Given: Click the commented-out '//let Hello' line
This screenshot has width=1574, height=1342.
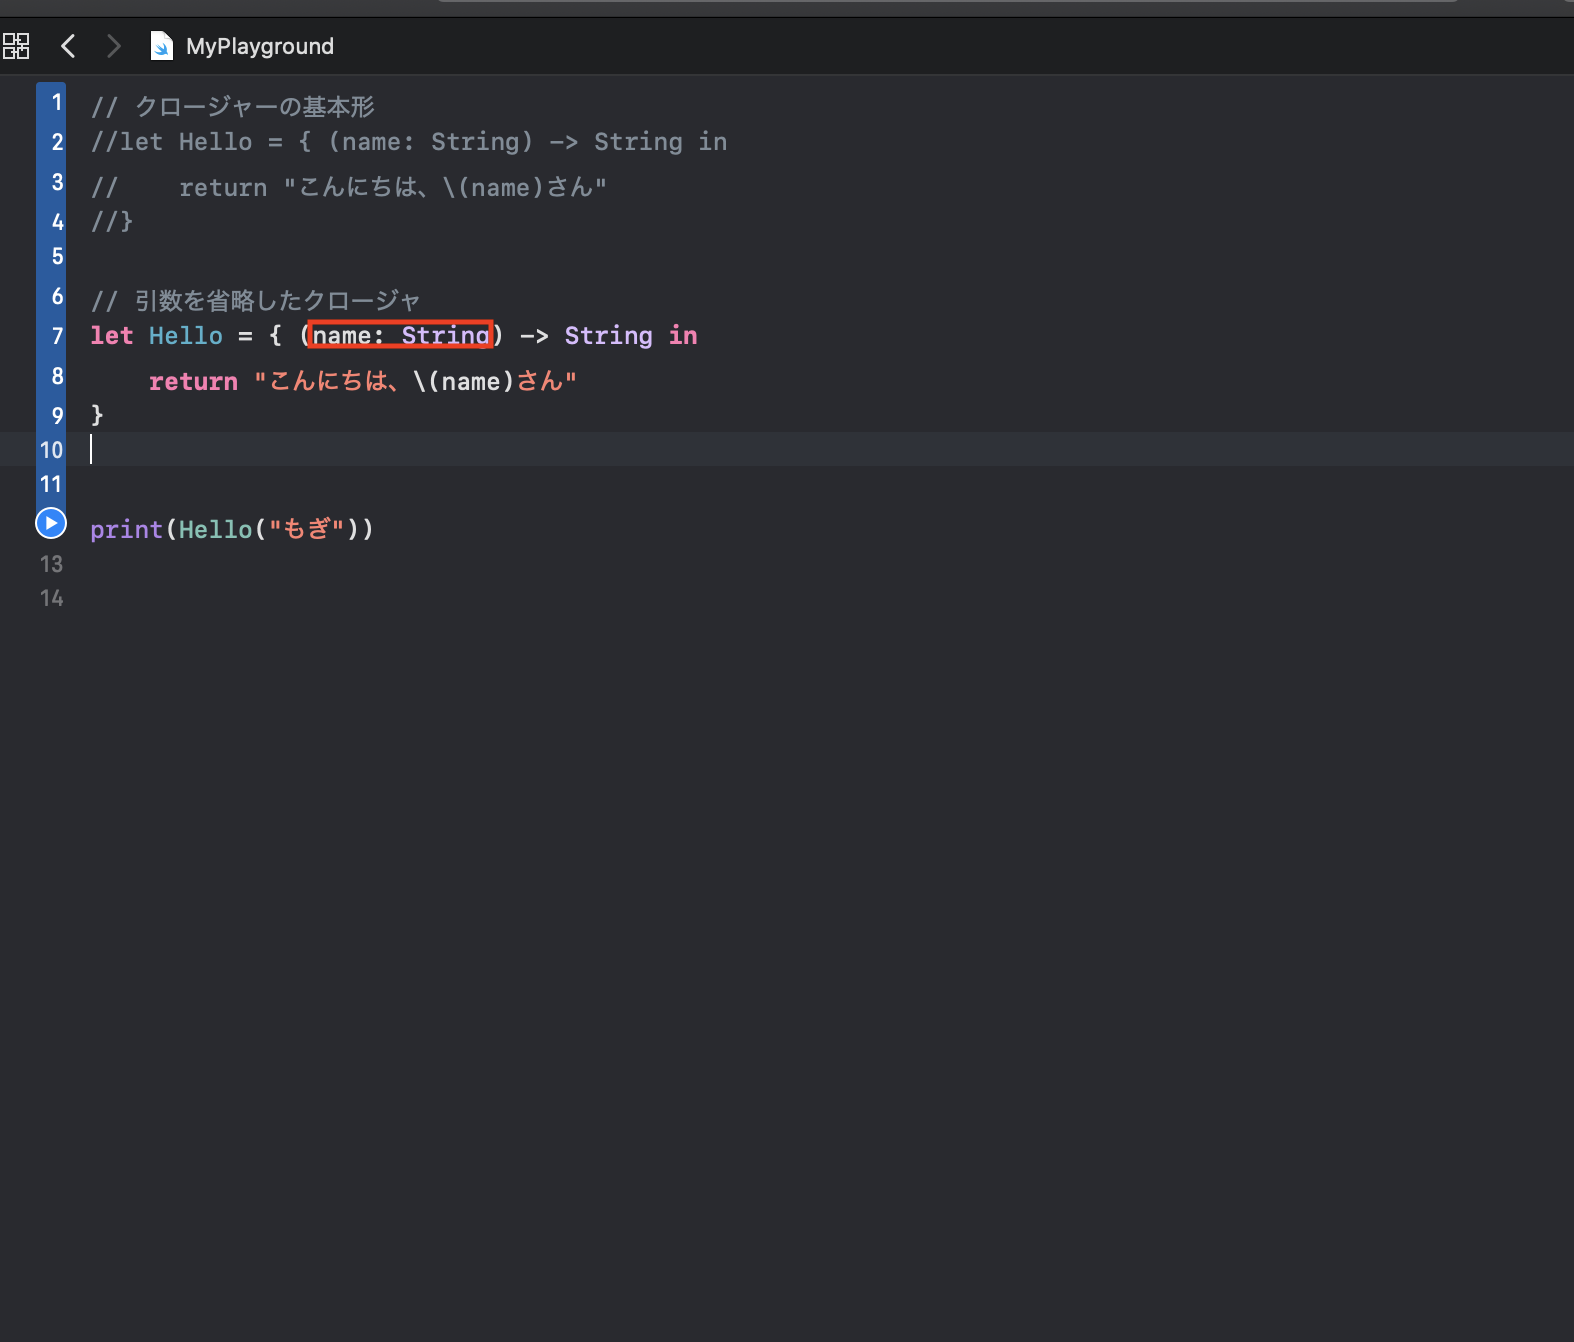Looking at the screenshot, I should (x=409, y=142).
